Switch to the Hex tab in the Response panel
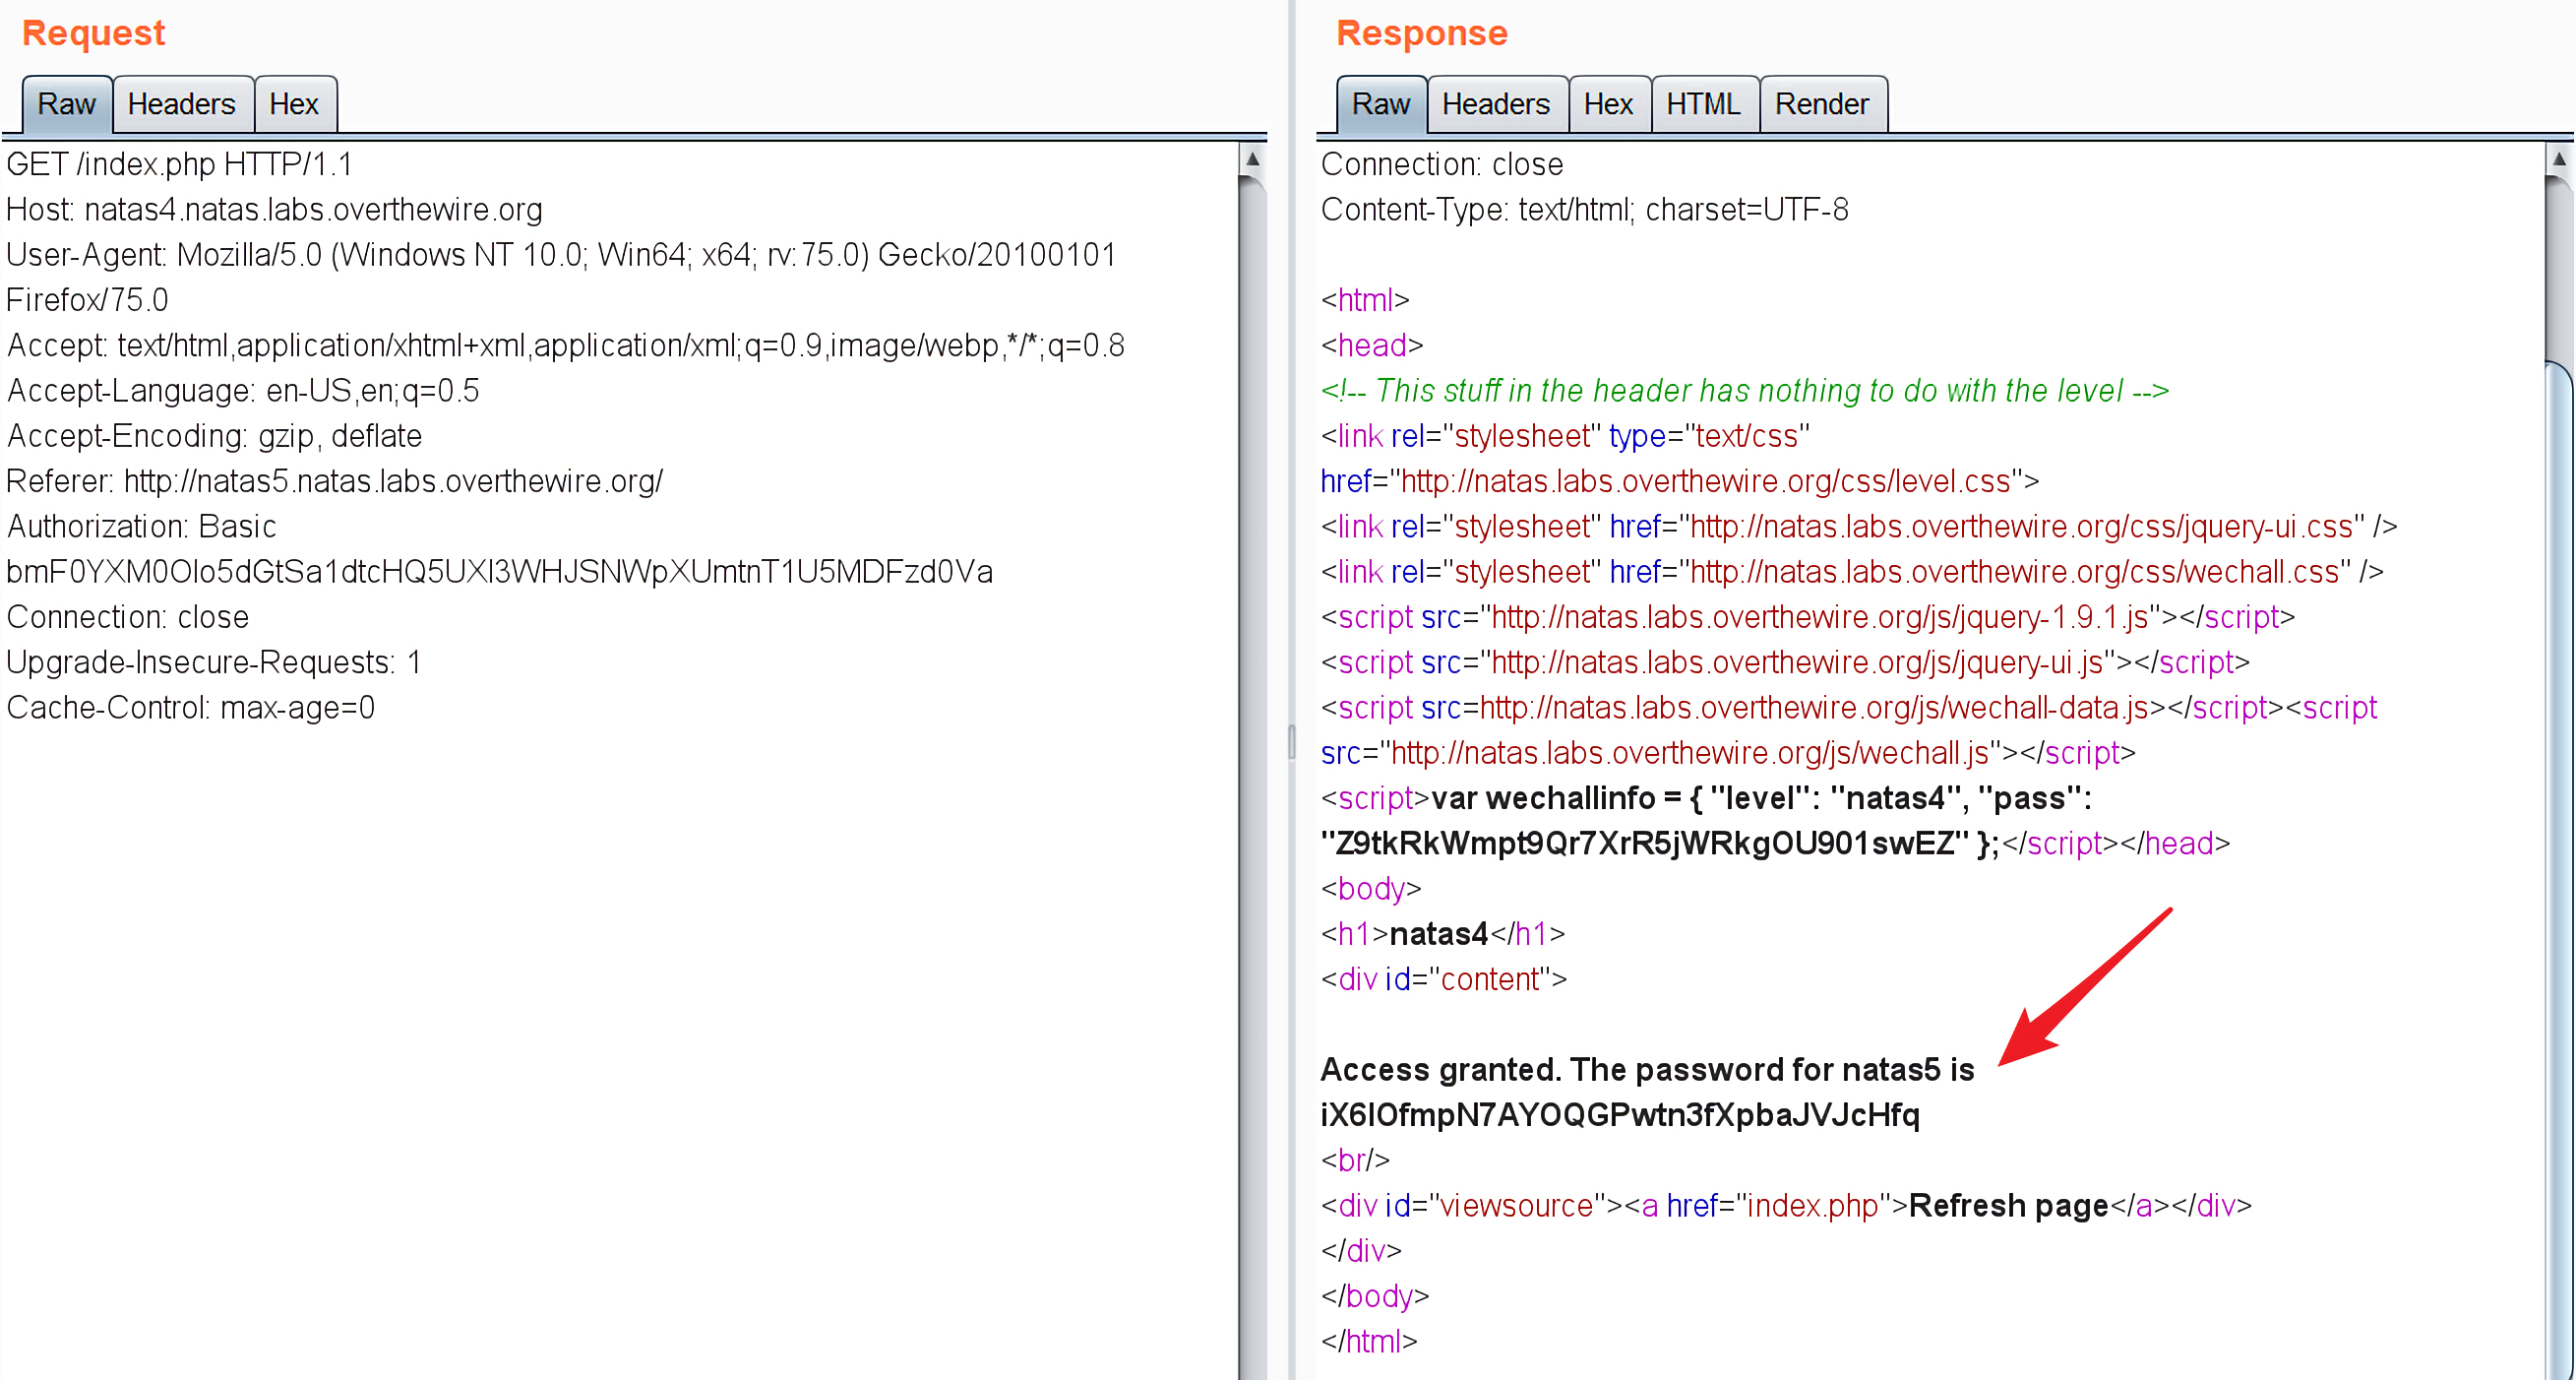This screenshot has height=1380, width=2576. point(1608,104)
